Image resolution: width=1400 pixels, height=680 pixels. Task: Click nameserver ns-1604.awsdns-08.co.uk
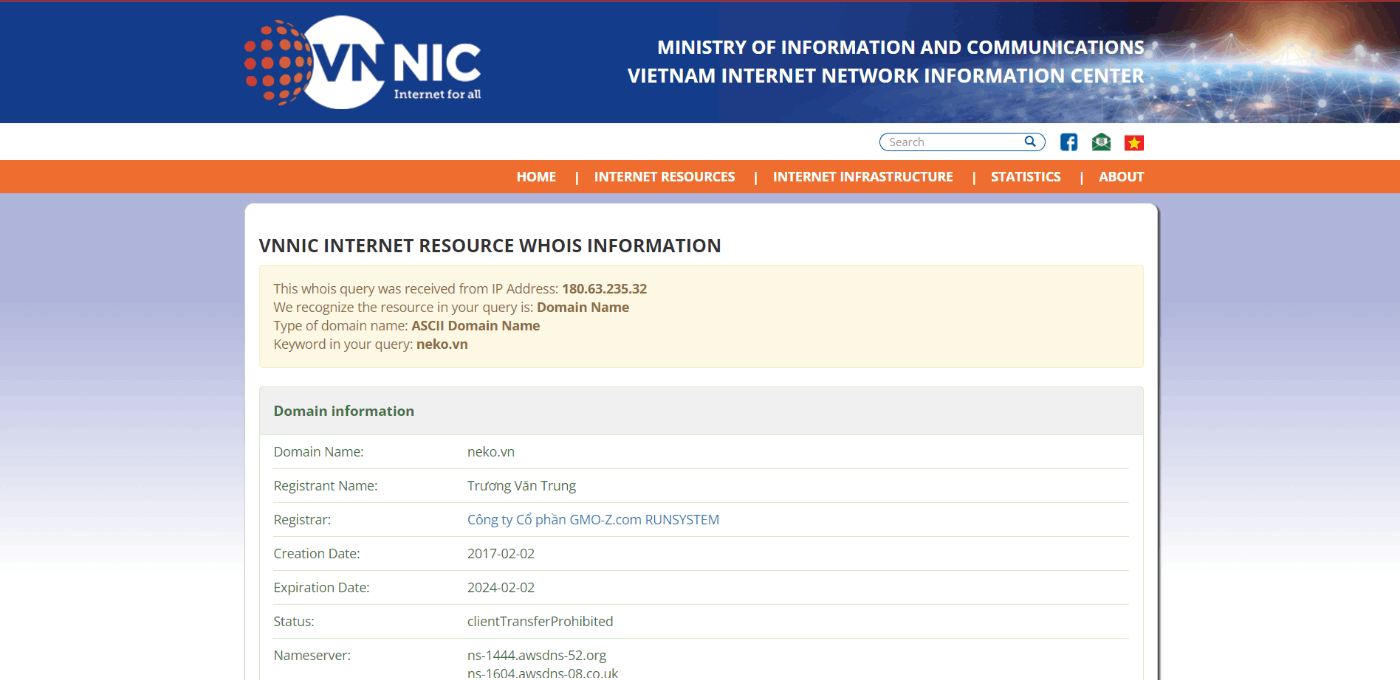pos(543,673)
